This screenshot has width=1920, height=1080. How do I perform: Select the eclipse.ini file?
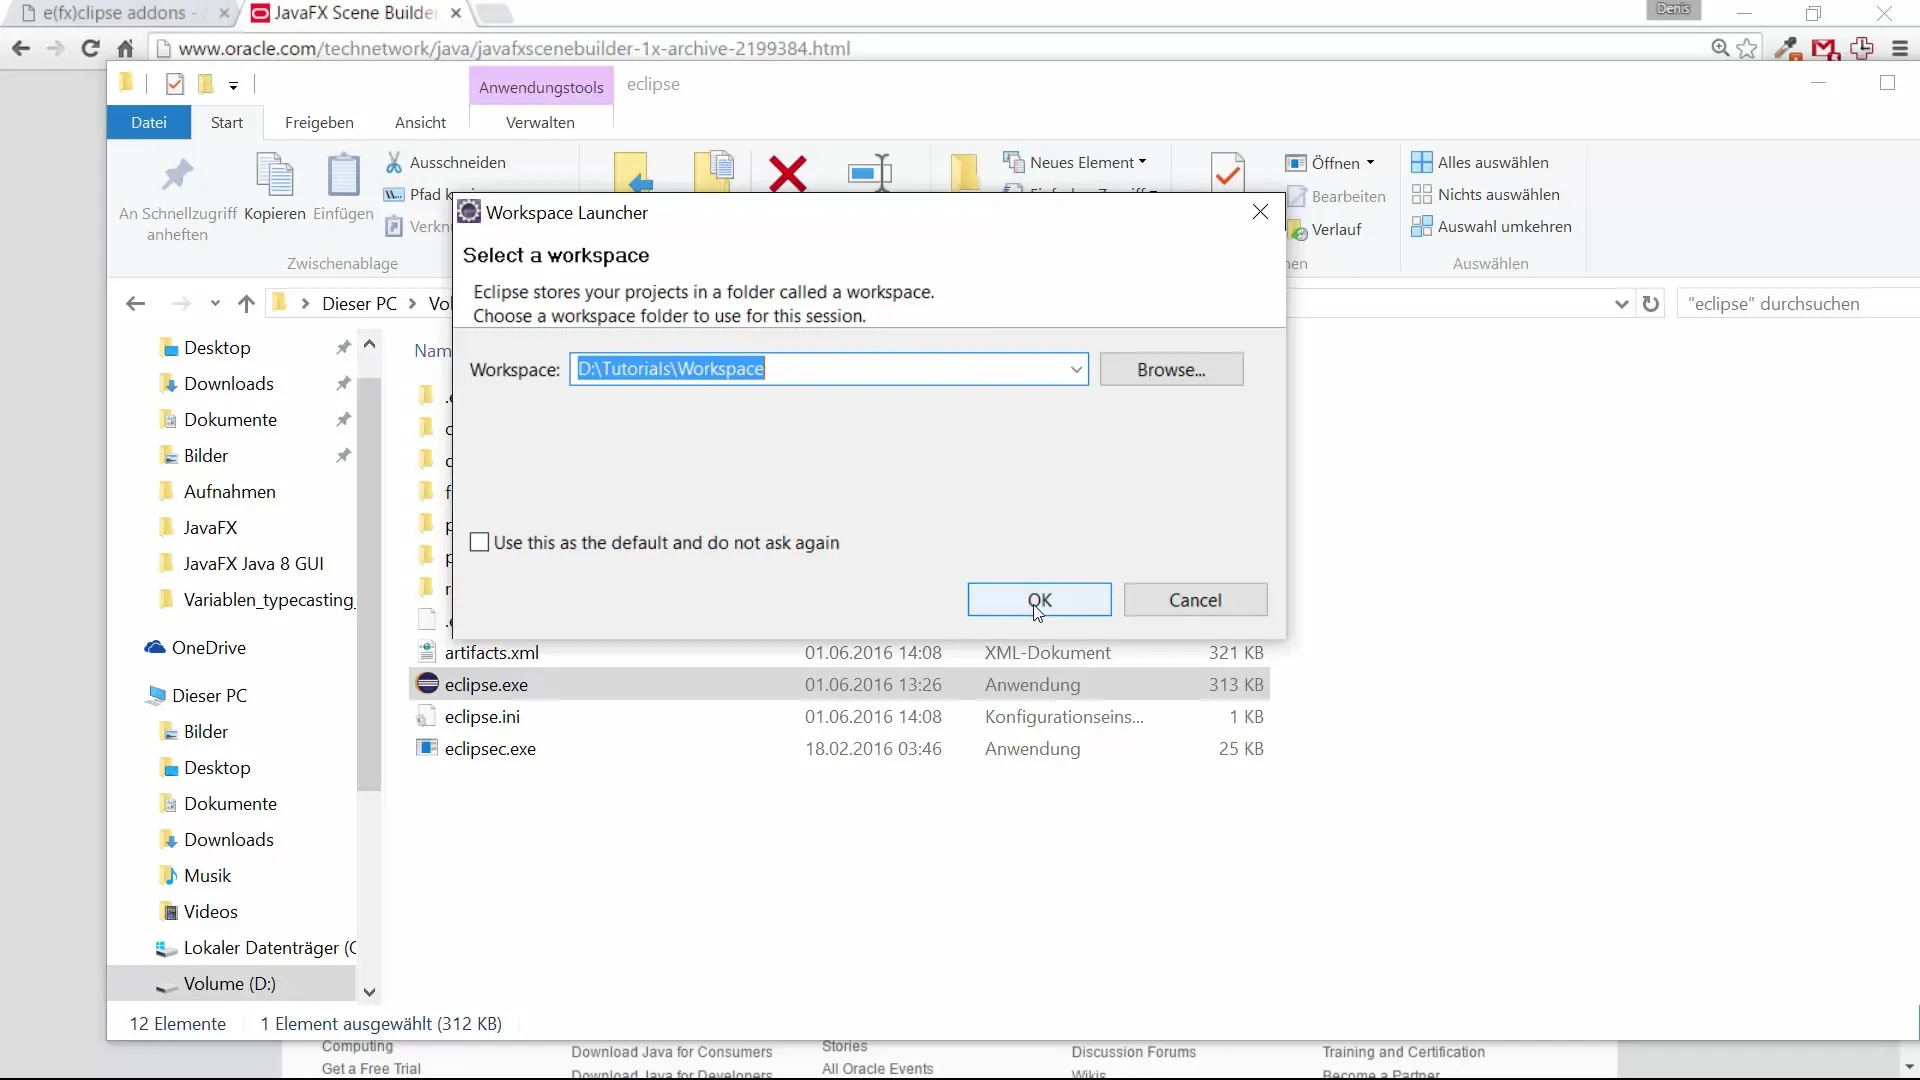pos(482,716)
